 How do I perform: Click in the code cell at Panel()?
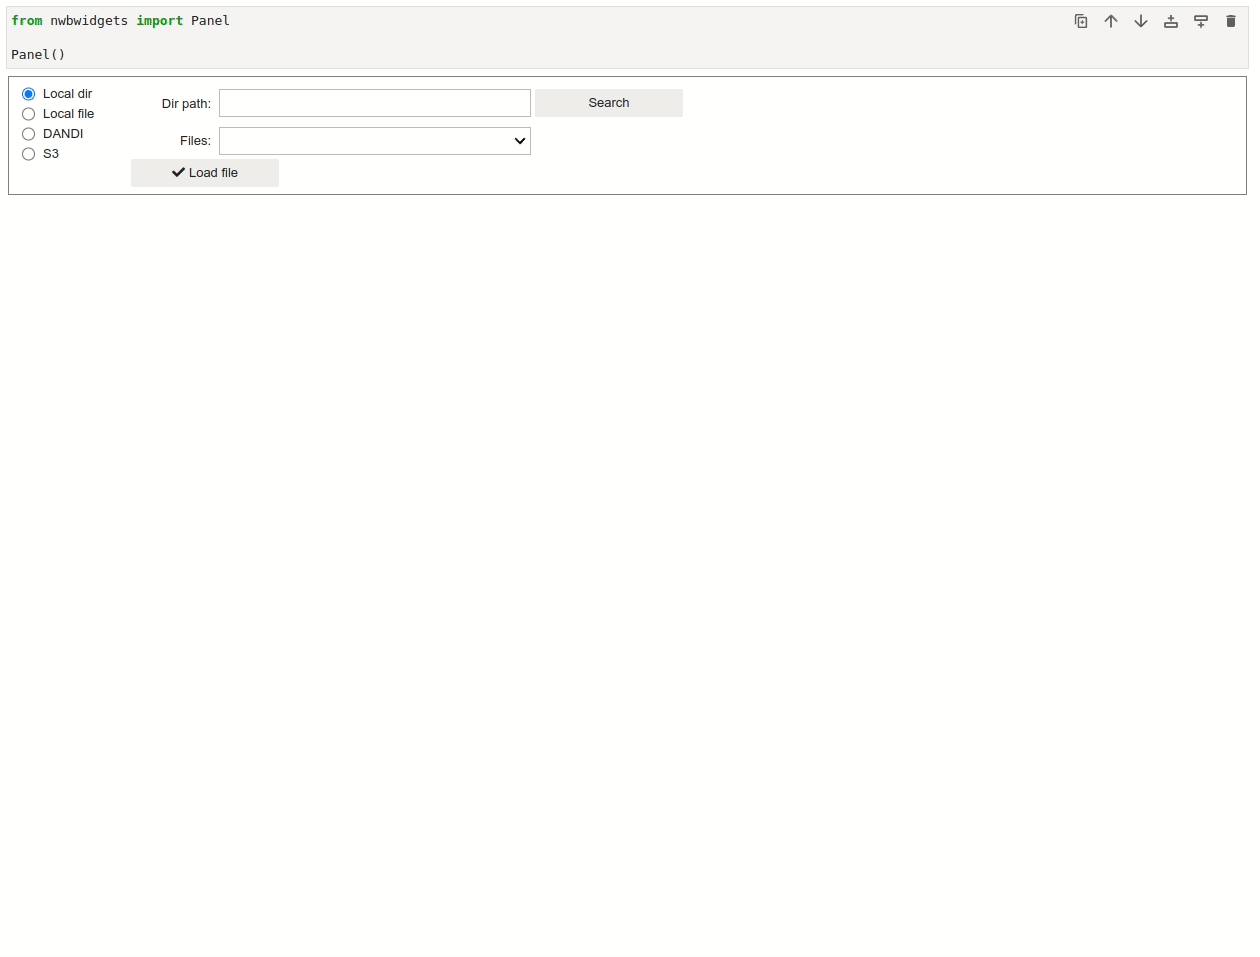(38, 55)
